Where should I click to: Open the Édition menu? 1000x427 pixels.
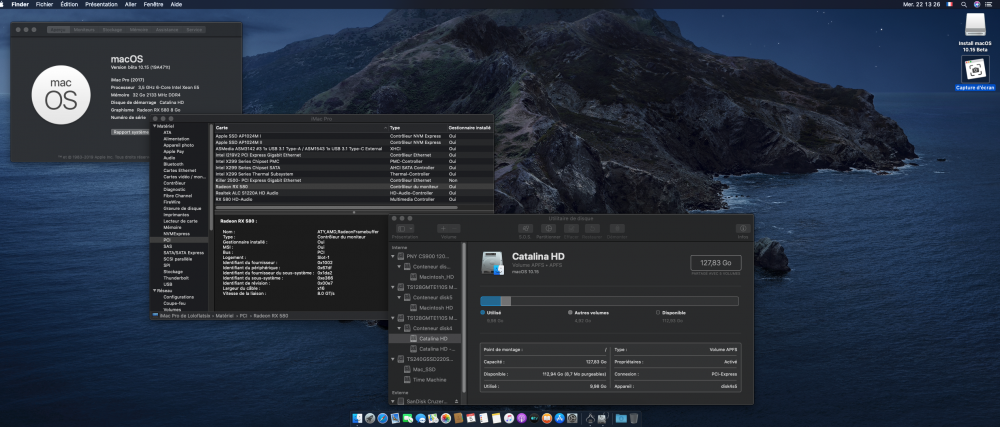point(69,4)
